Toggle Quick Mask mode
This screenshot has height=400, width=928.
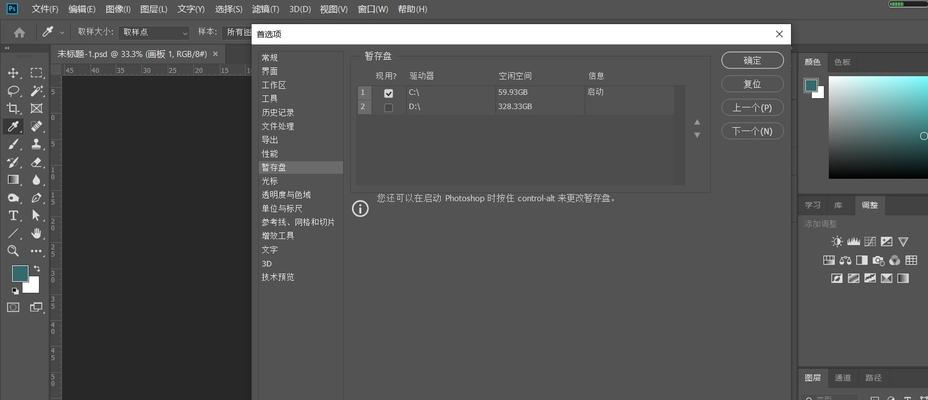(13, 307)
